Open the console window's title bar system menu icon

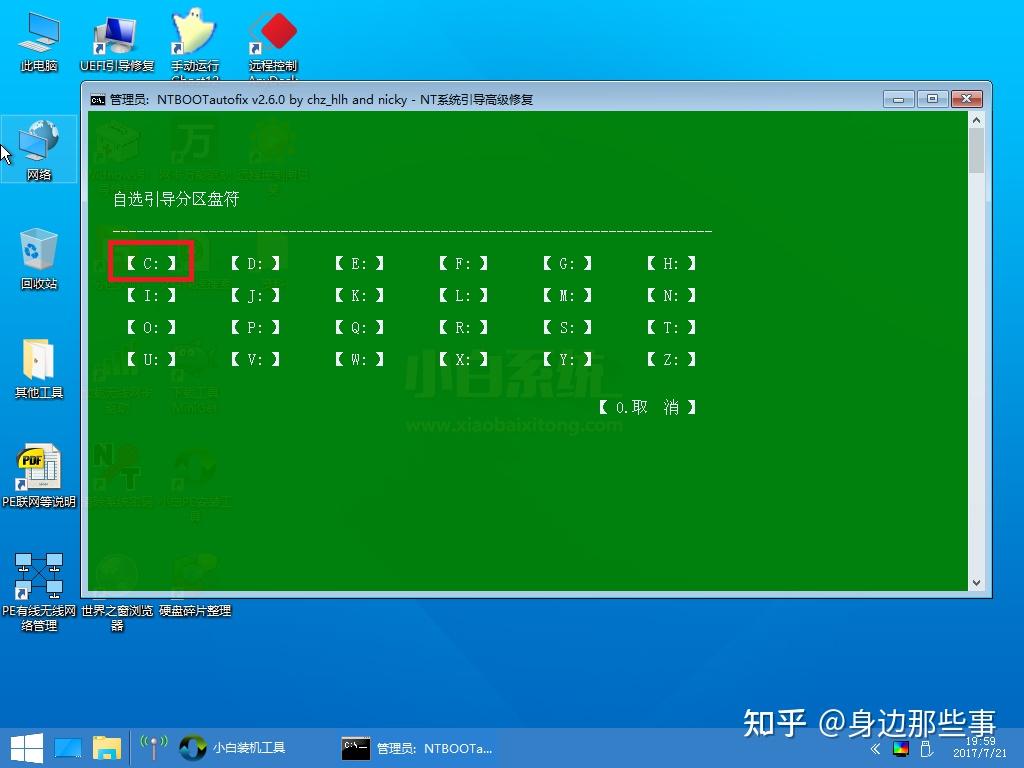97,99
